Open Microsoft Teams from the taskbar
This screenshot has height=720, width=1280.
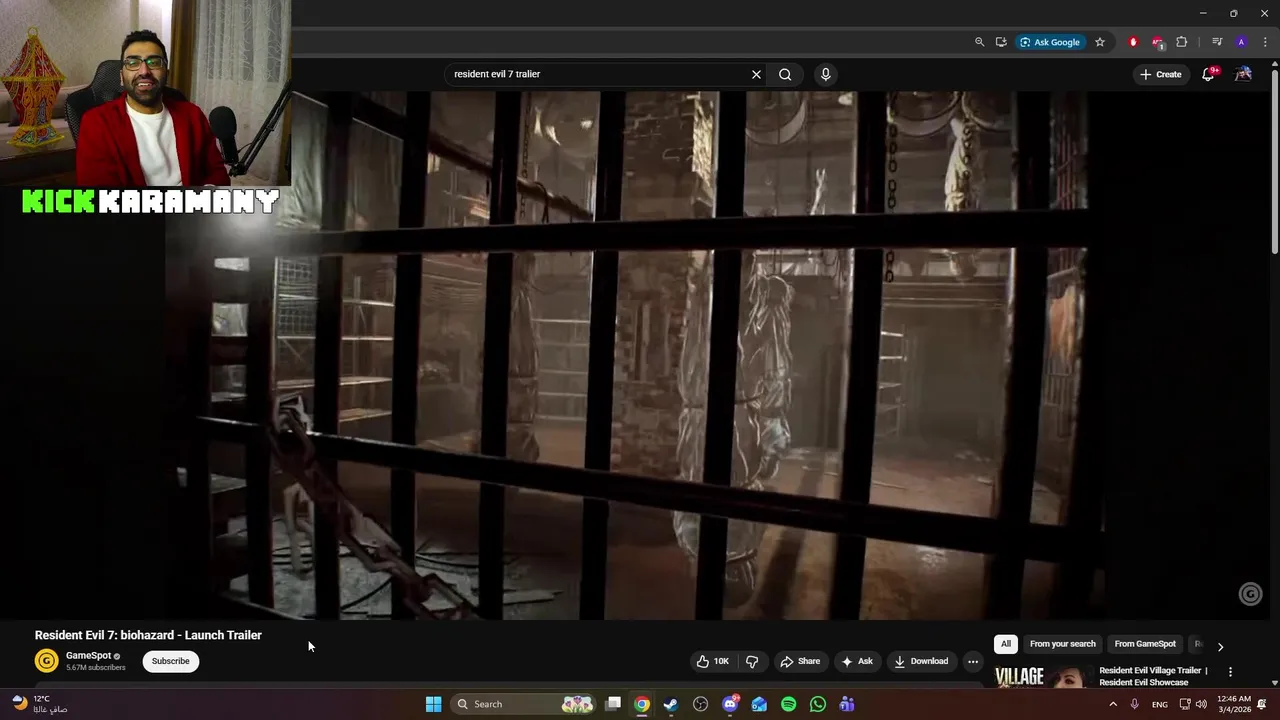[x=847, y=704]
